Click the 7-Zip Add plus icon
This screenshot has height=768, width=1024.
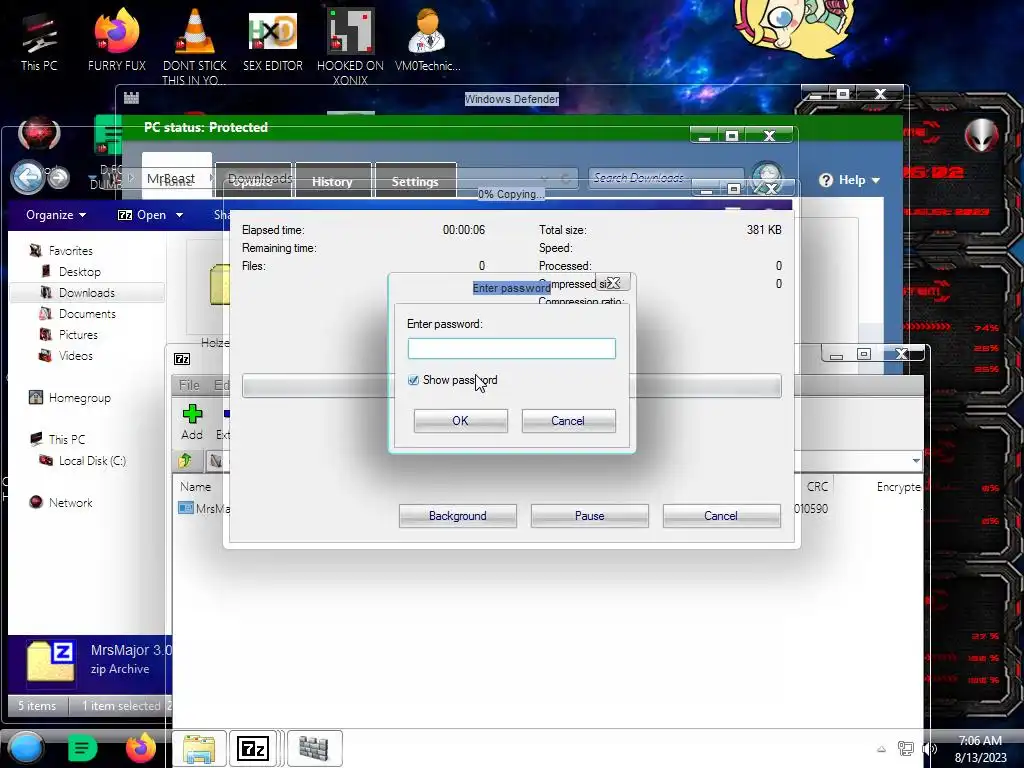(x=192, y=413)
